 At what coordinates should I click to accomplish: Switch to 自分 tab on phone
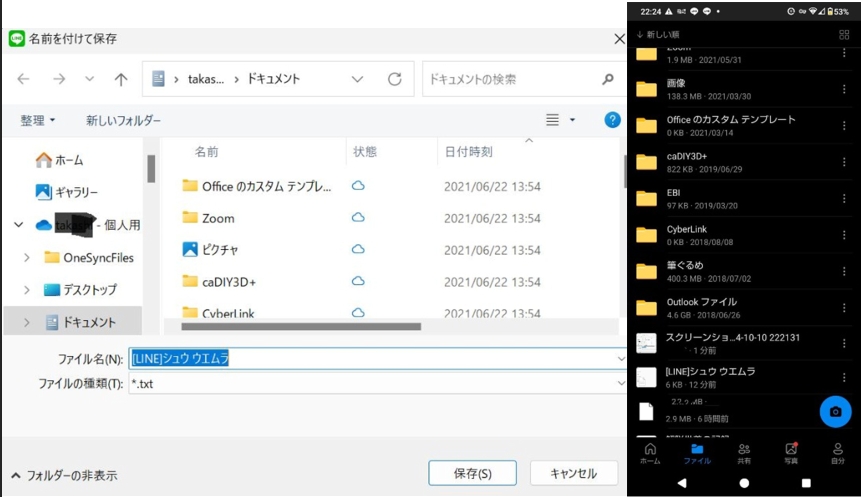[x=837, y=454]
